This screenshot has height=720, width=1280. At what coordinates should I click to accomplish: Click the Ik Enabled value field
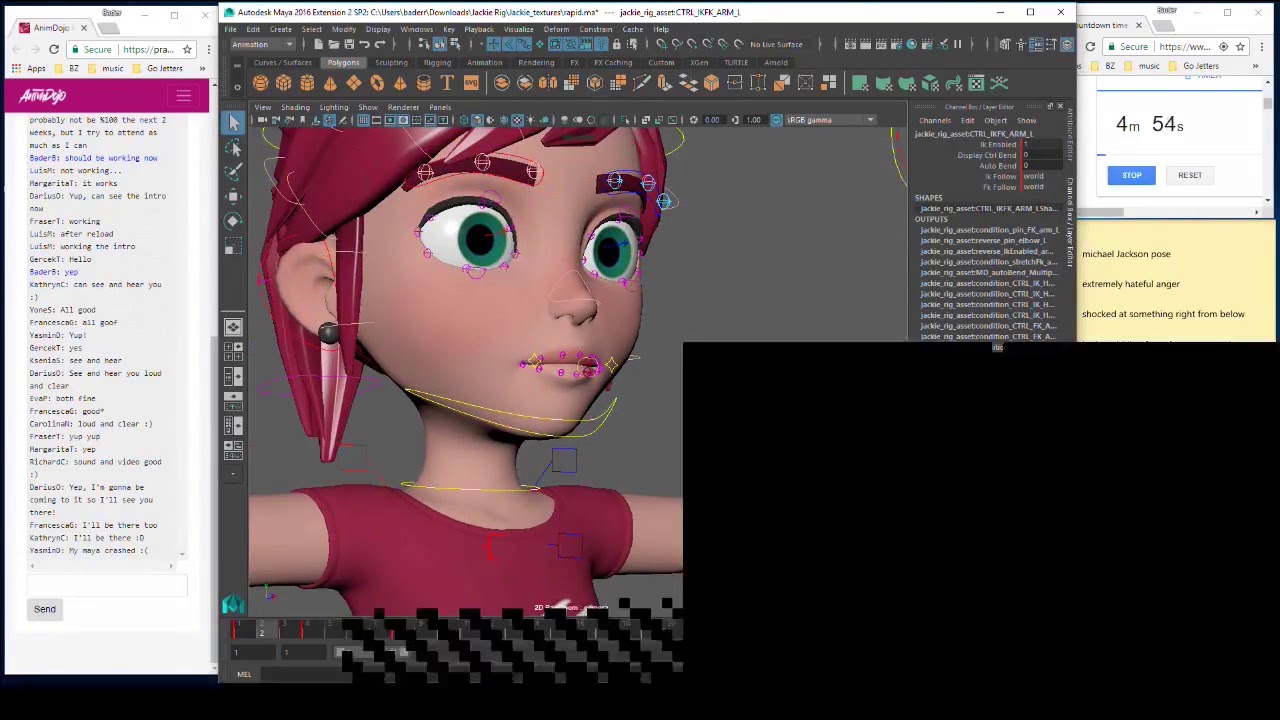point(1041,144)
